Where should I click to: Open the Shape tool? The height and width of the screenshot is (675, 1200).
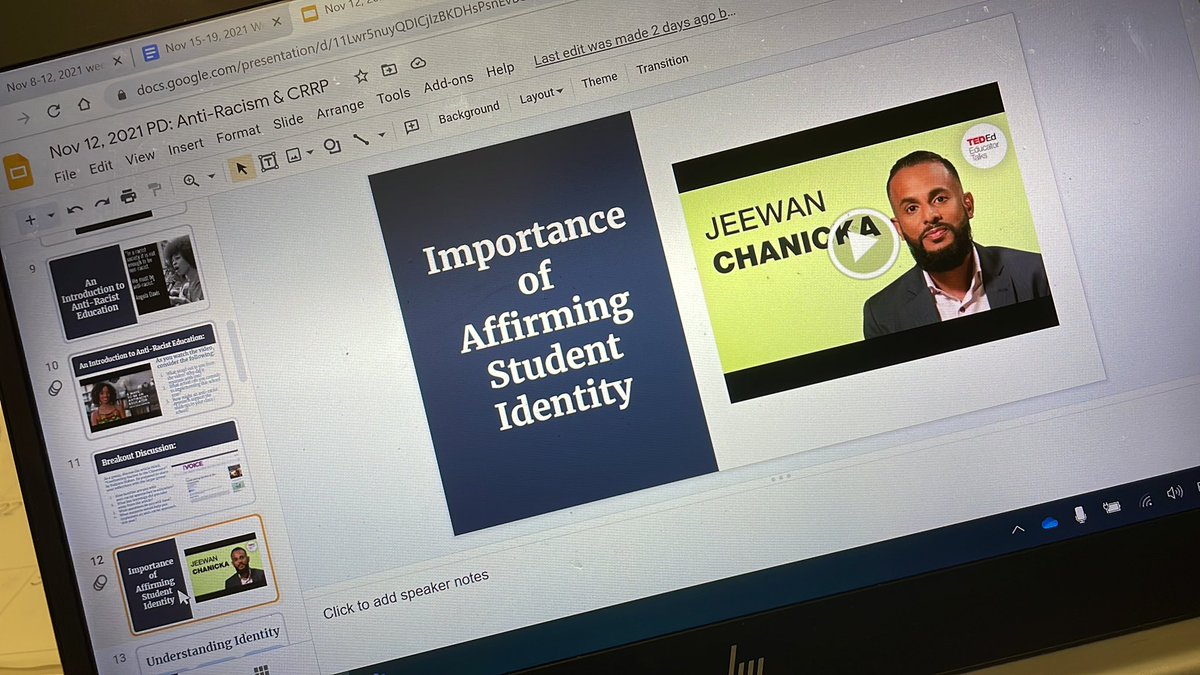tap(332, 146)
